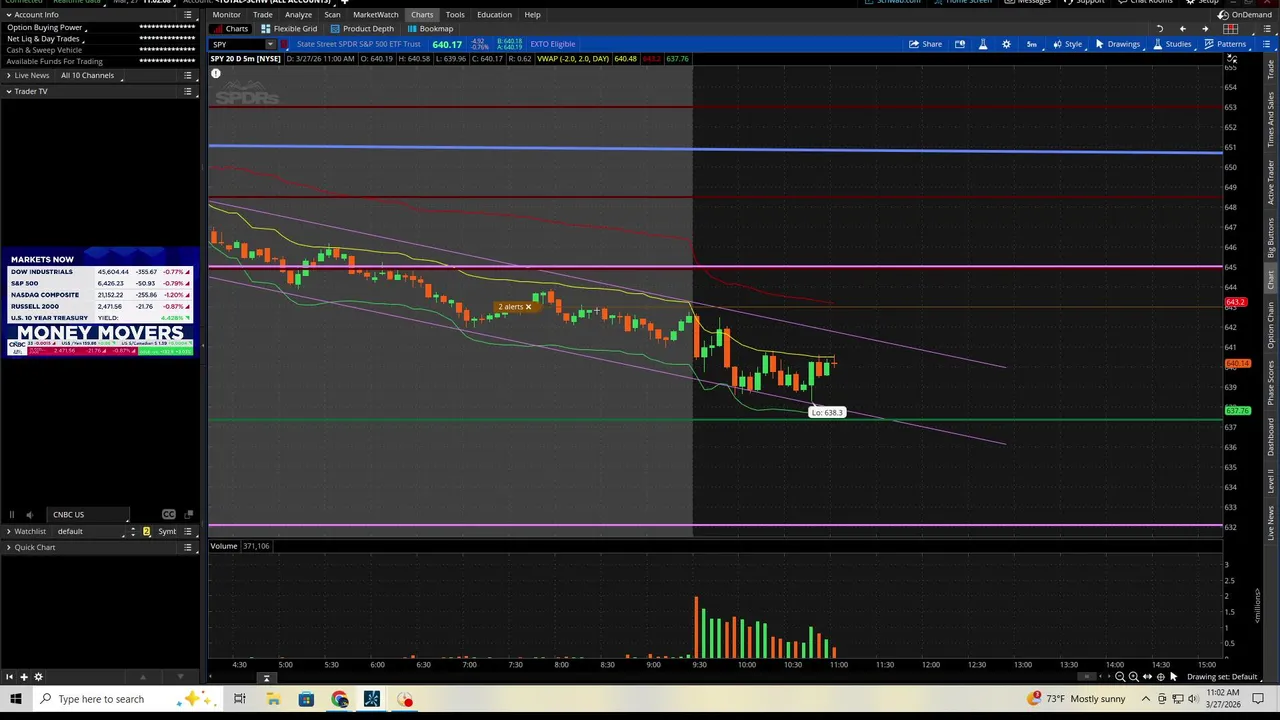
Task: Click the yellow number 2 watchlist link icon
Action: 147,532
